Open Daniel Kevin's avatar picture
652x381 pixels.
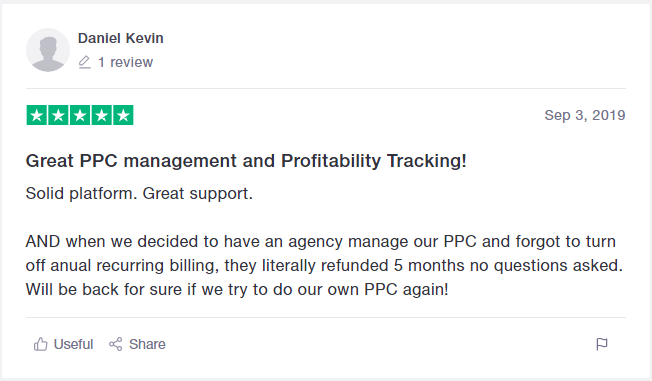pyautogui.click(x=48, y=50)
